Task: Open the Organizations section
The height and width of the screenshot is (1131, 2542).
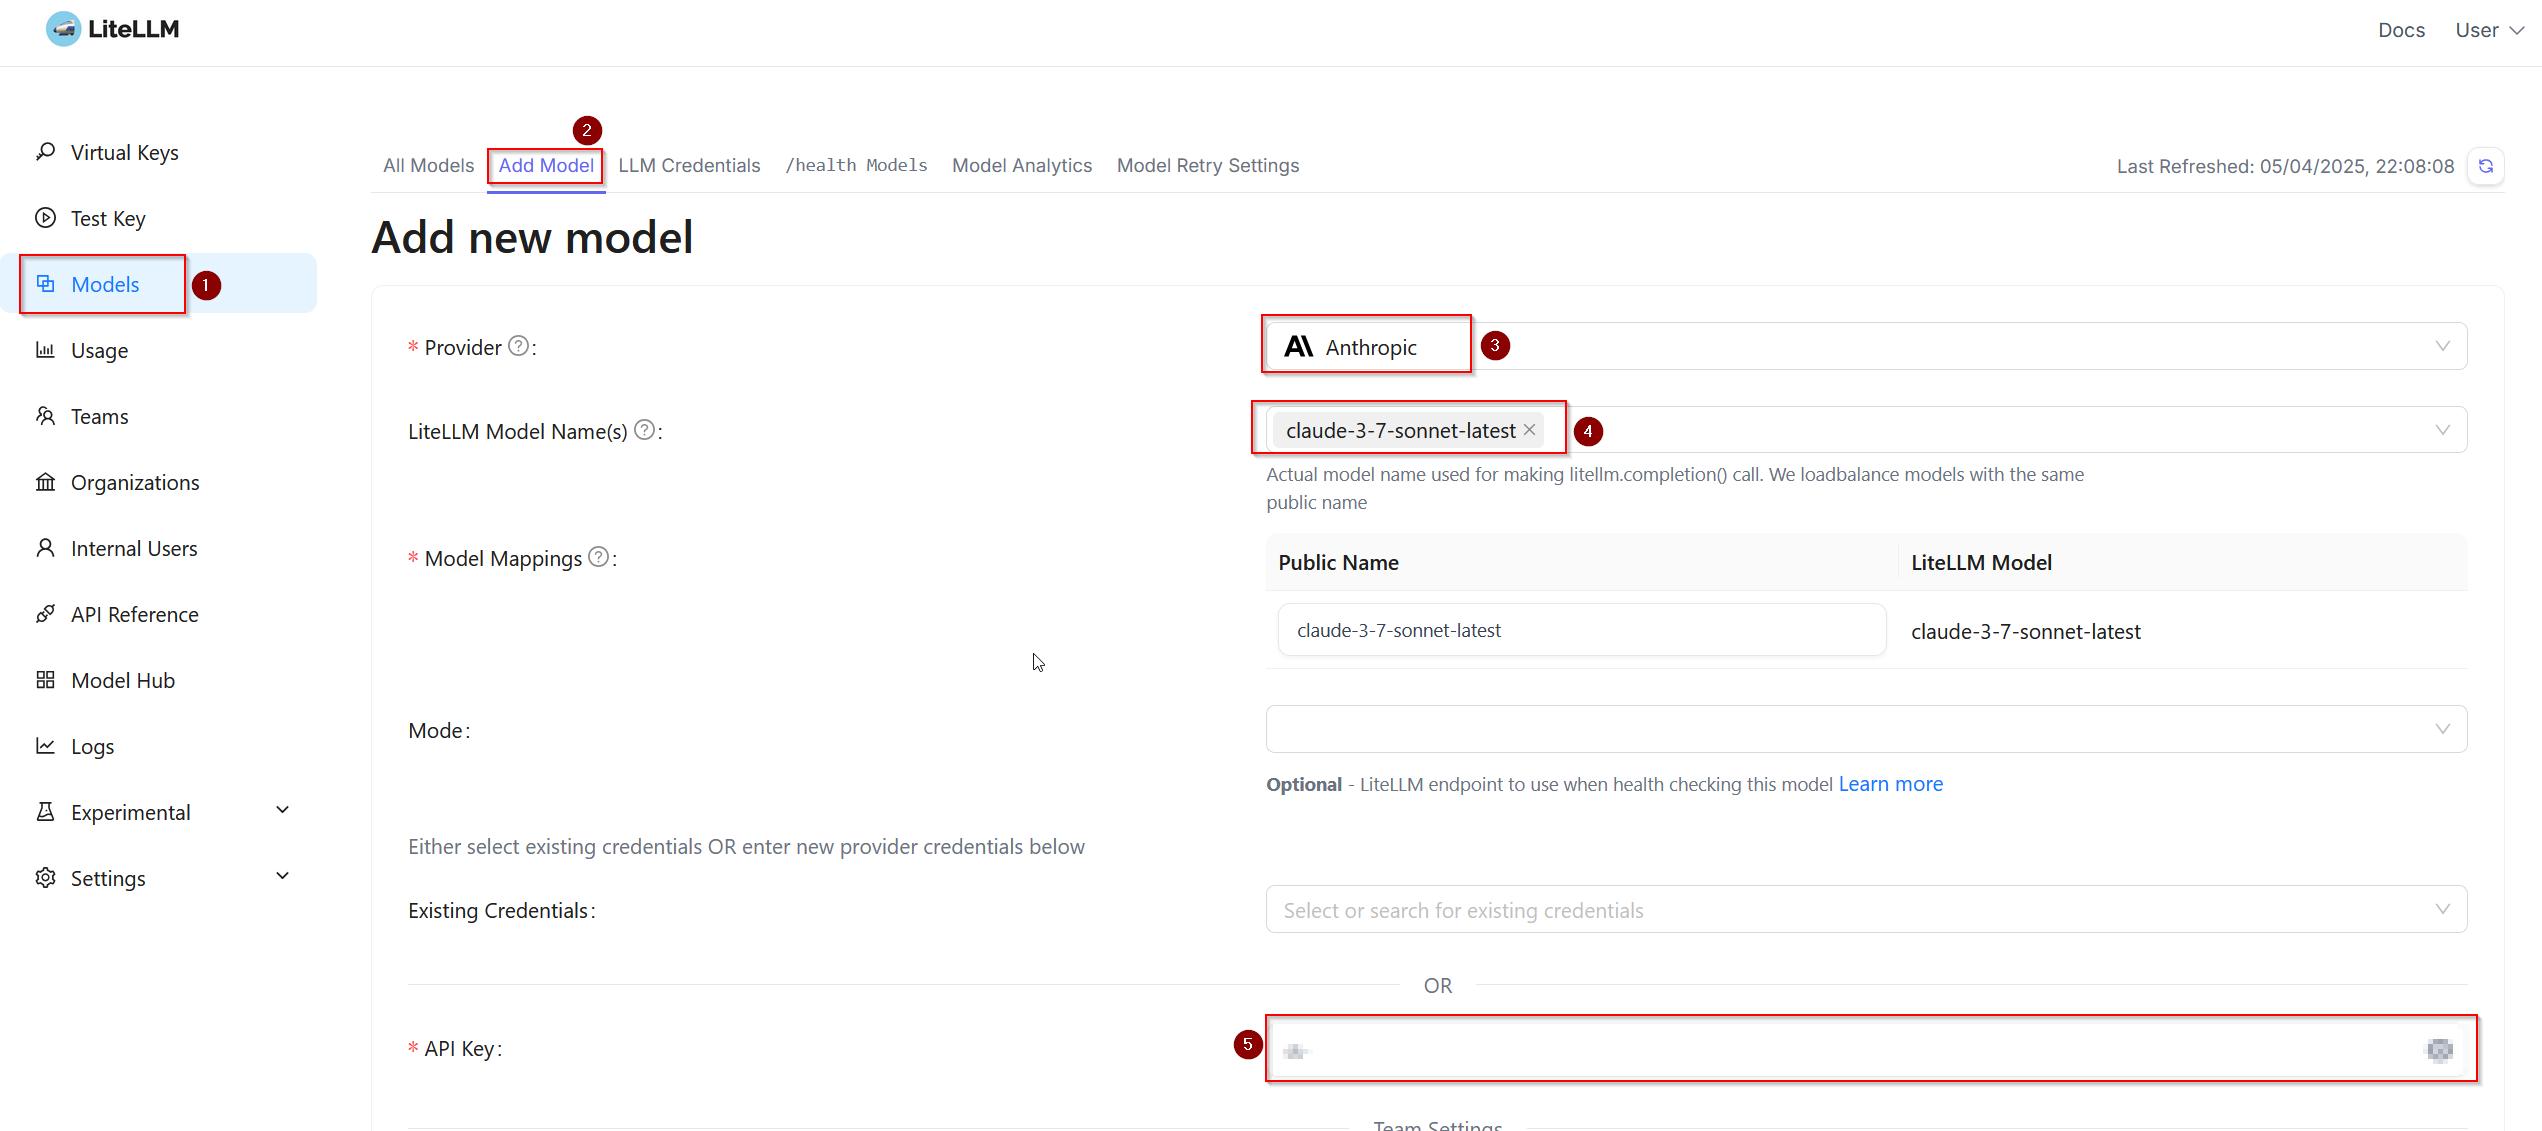Action: 134,482
